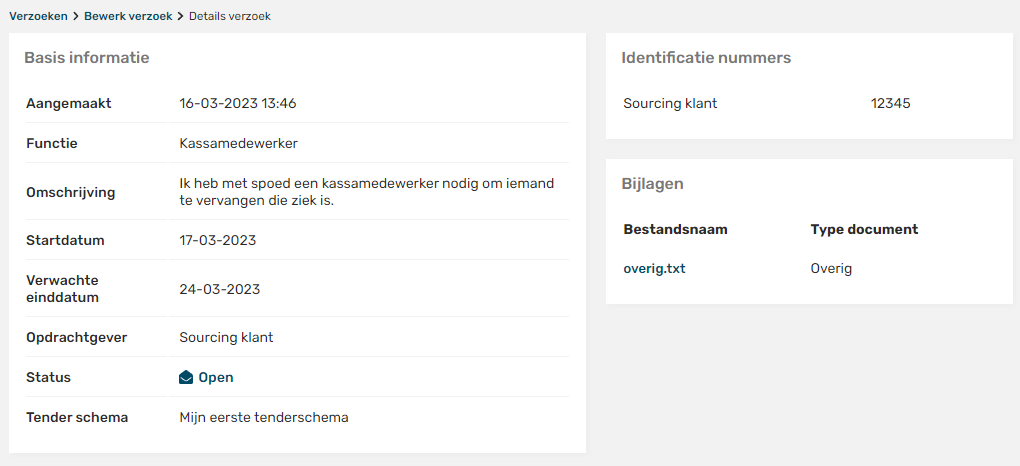
Task: Select the Type document column header
Action: pos(864,229)
